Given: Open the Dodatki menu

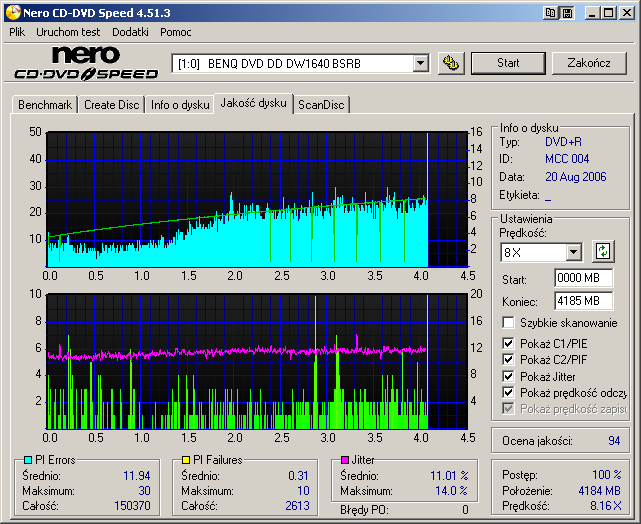Looking at the screenshot, I should [x=130, y=32].
